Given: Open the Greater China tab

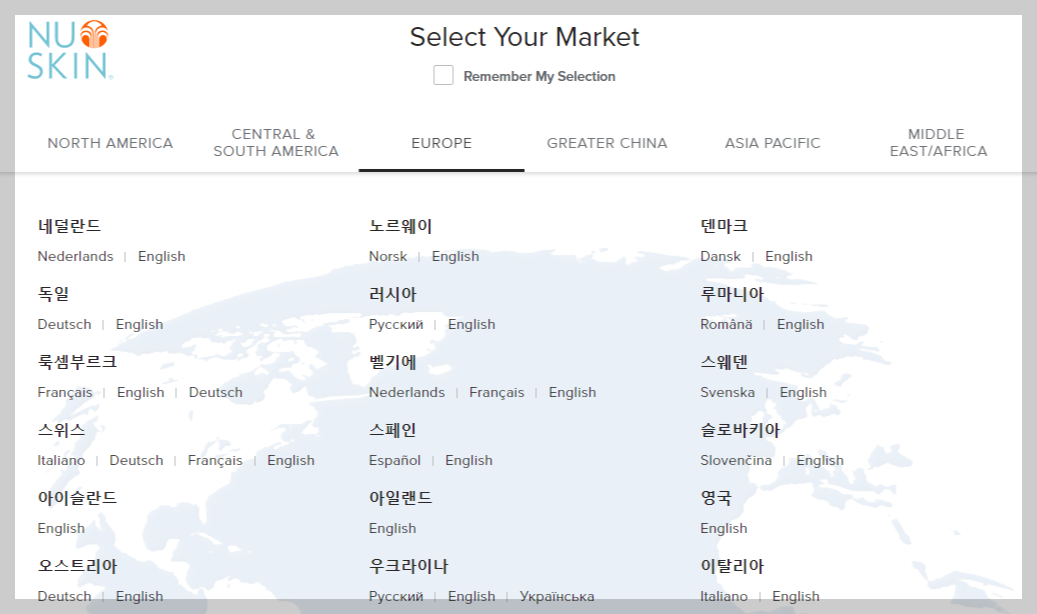Looking at the screenshot, I should tap(607, 143).
